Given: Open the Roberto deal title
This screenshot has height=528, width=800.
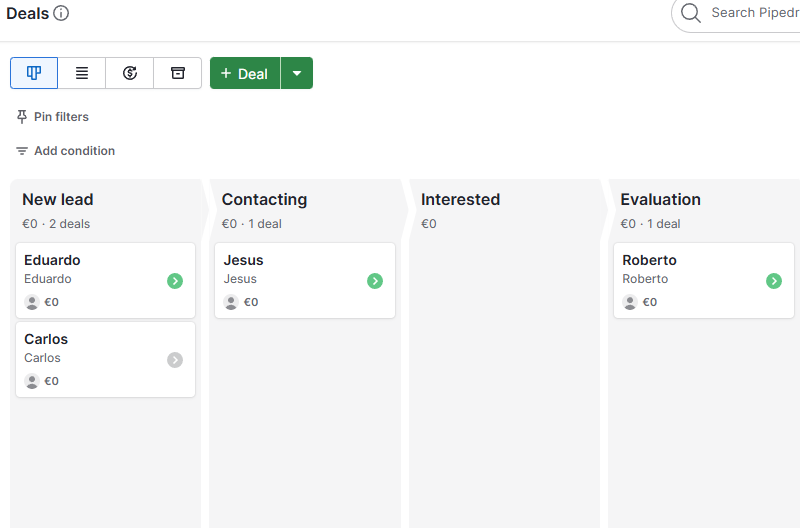Looking at the screenshot, I should 649,260.
